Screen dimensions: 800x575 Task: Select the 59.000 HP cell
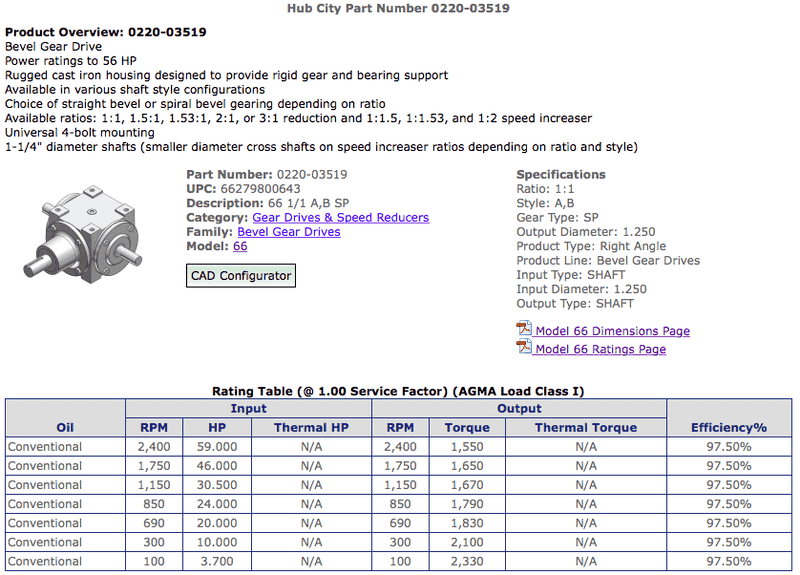[x=217, y=447]
